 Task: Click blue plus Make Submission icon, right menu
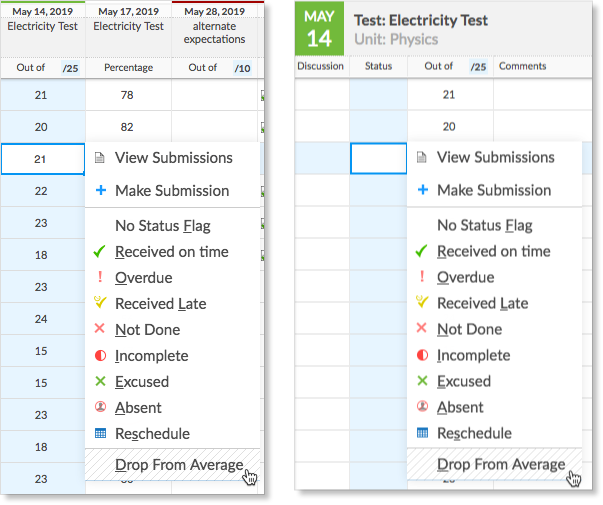coord(423,190)
